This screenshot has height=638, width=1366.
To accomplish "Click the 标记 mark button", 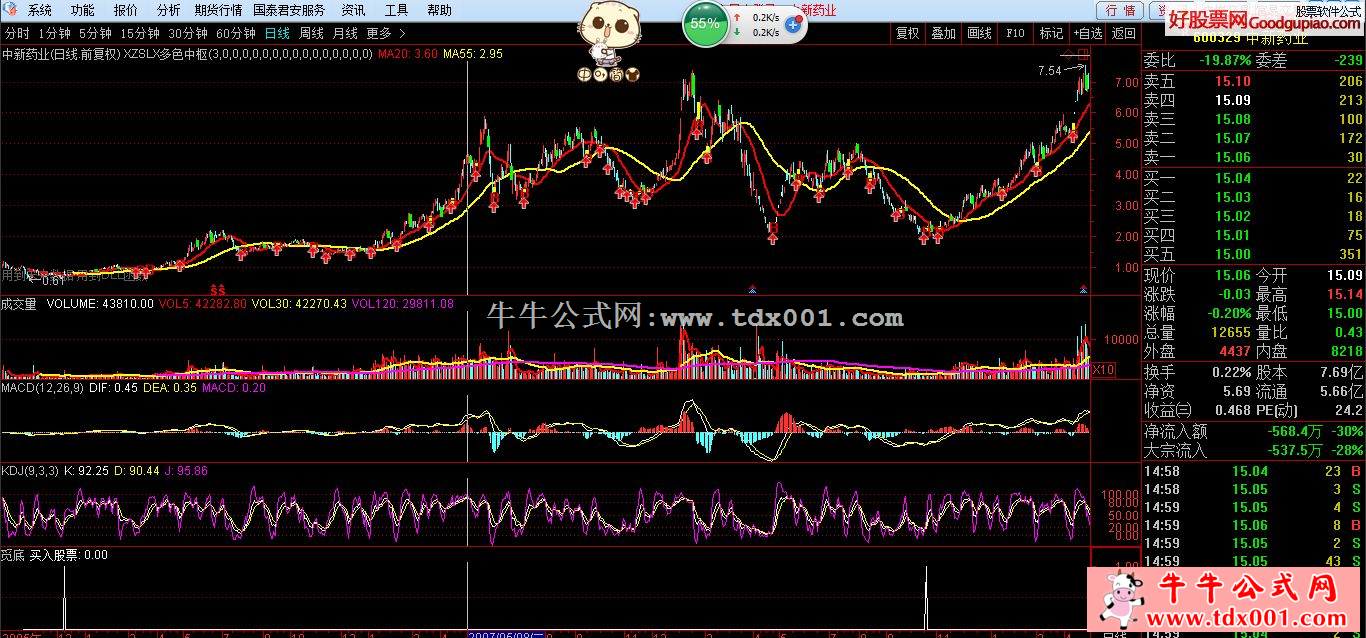I will (x=1051, y=33).
